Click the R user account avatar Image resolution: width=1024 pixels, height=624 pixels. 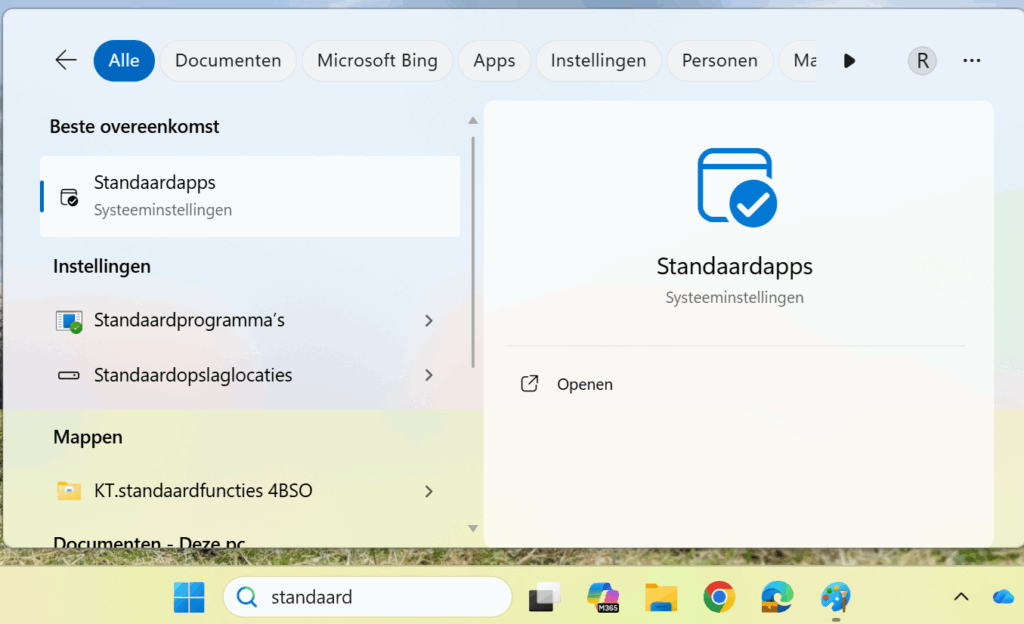pos(922,60)
